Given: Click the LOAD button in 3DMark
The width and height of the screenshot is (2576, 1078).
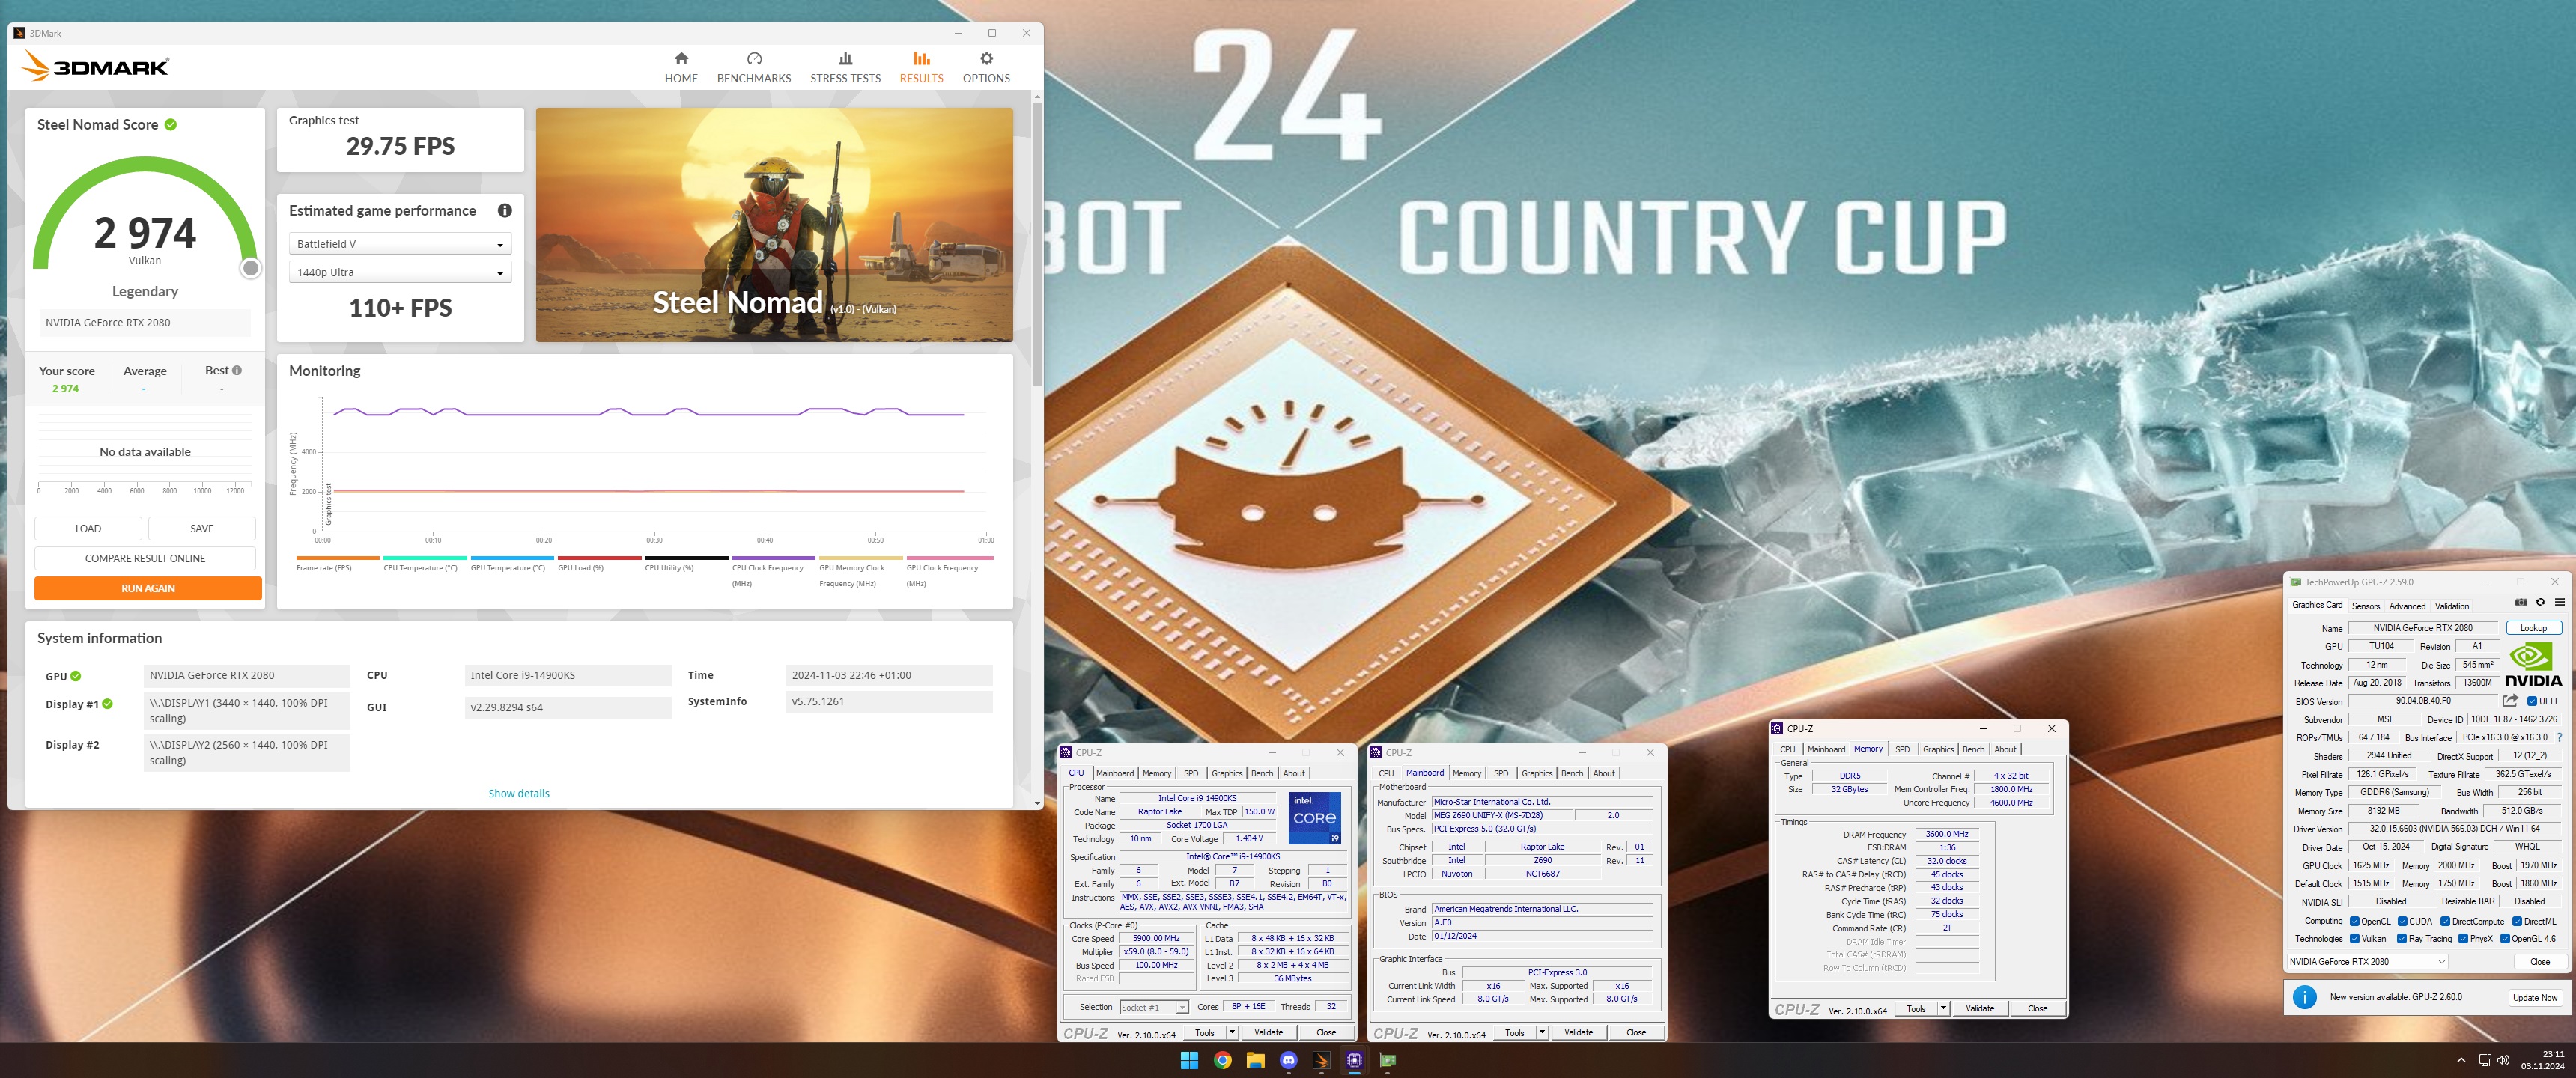Looking at the screenshot, I should pyautogui.click(x=88, y=528).
